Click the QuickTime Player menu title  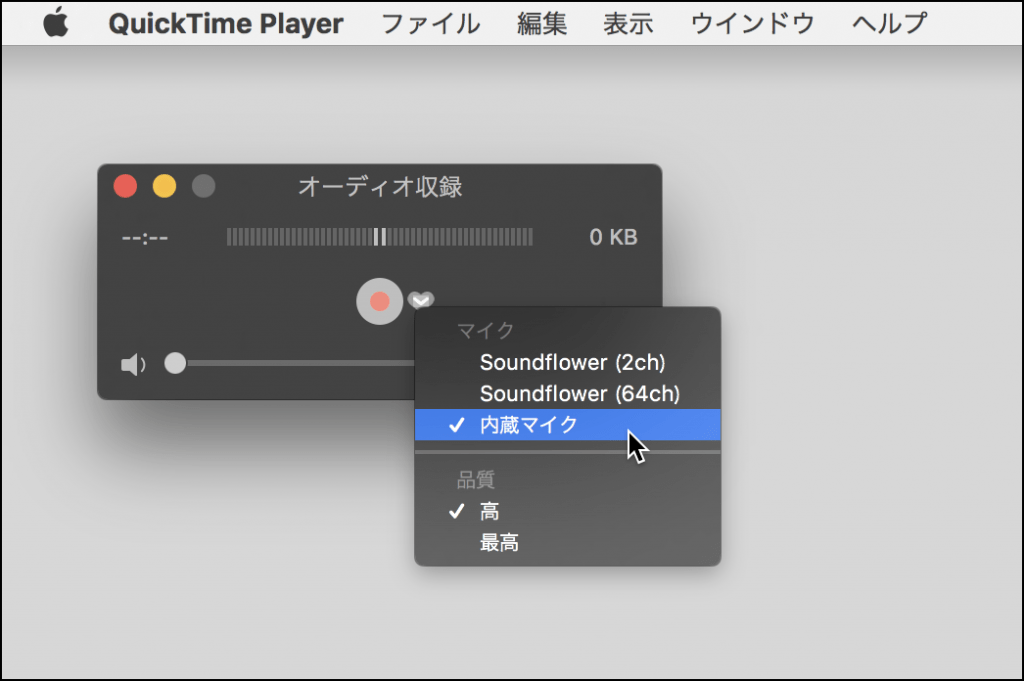click(x=225, y=22)
